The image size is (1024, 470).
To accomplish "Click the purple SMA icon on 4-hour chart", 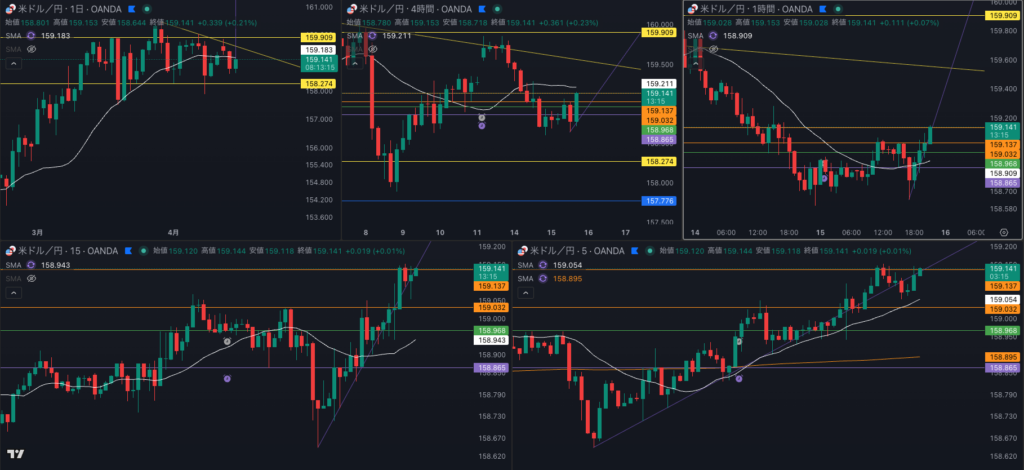I will pyautogui.click(x=371, y=35).
